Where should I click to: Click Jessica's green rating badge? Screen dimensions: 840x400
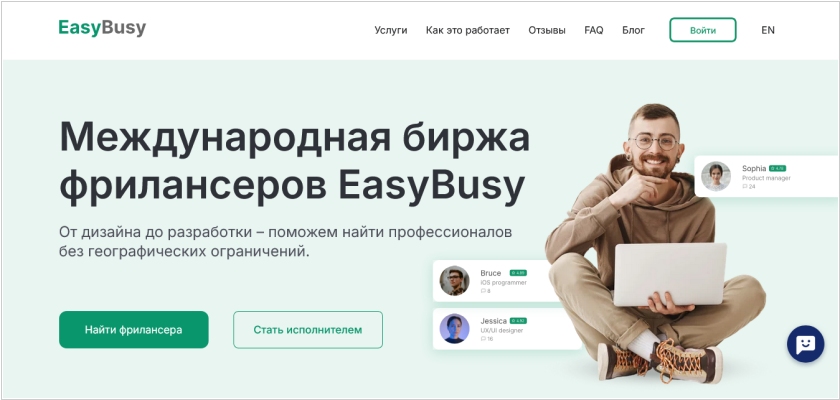tap(518, 321)
